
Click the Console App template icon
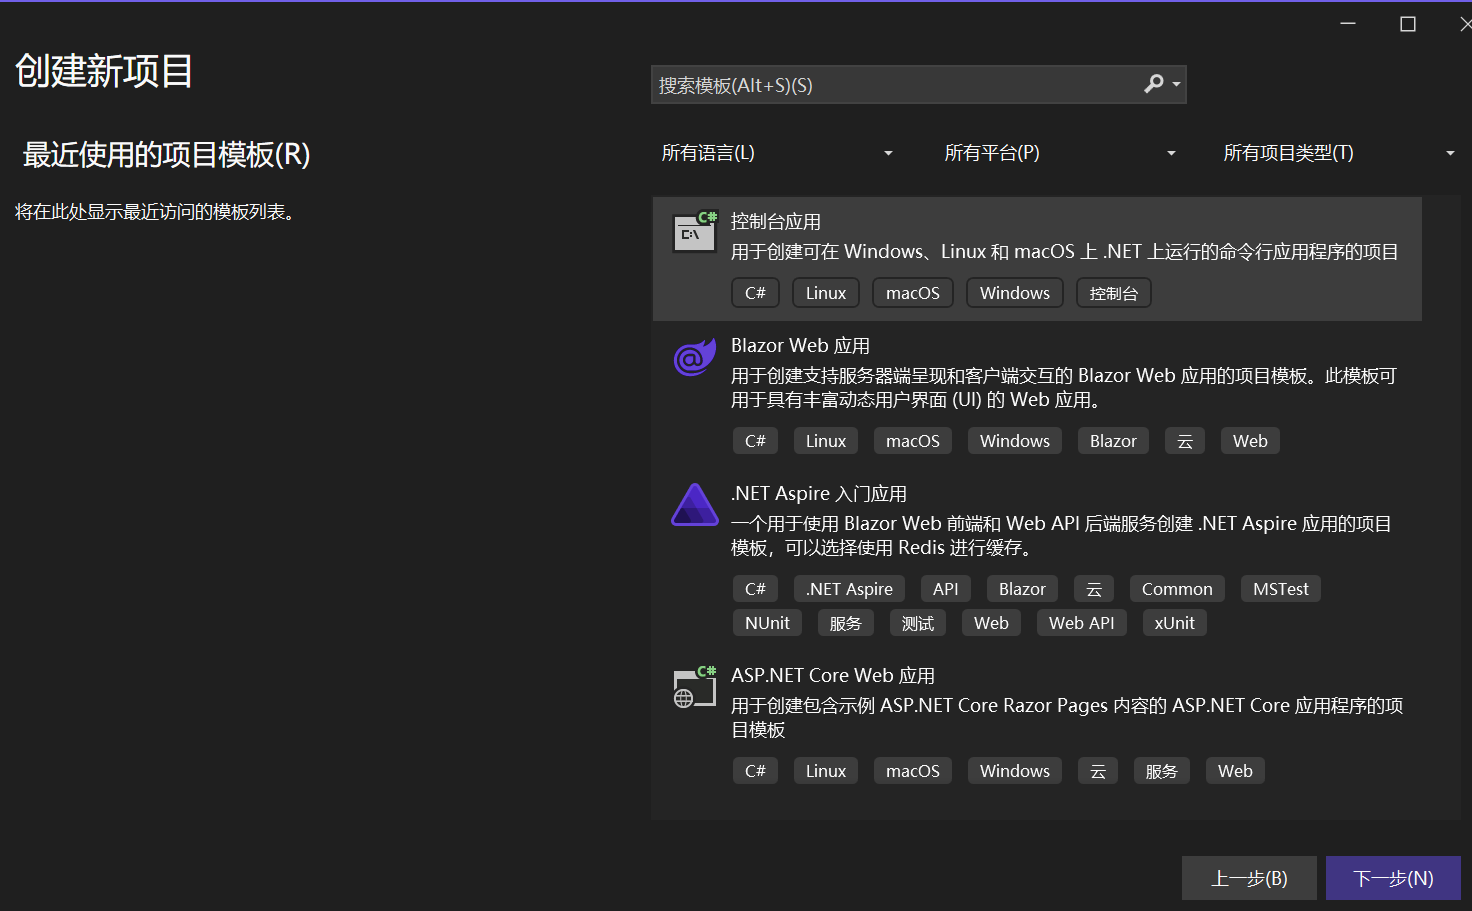coord(695,232)
